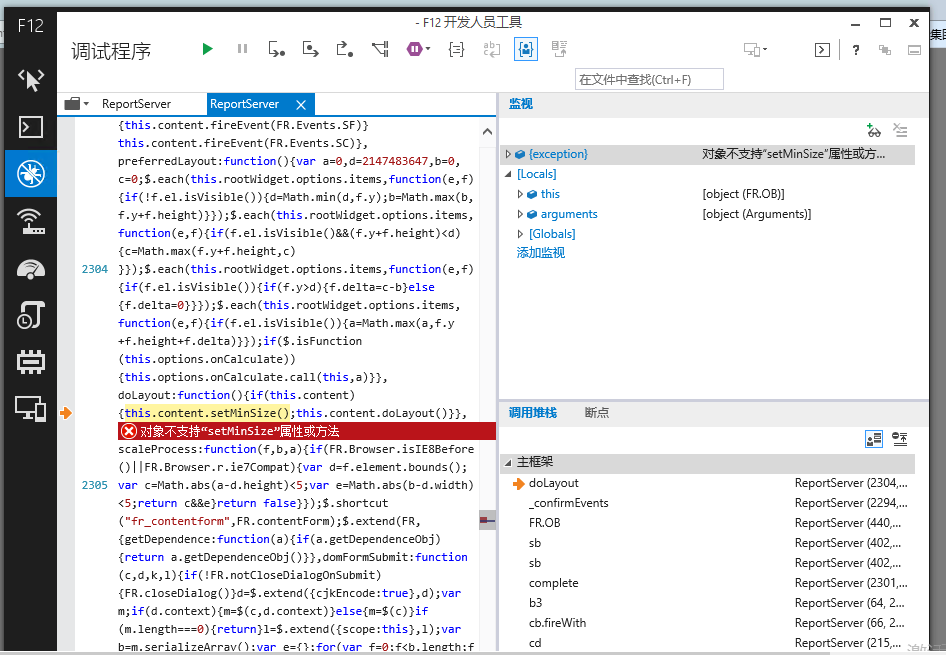The height and width of the screenshot is (655, 946).
Task: Toggle the Just My Code button
Action: [x=526, y=49]
